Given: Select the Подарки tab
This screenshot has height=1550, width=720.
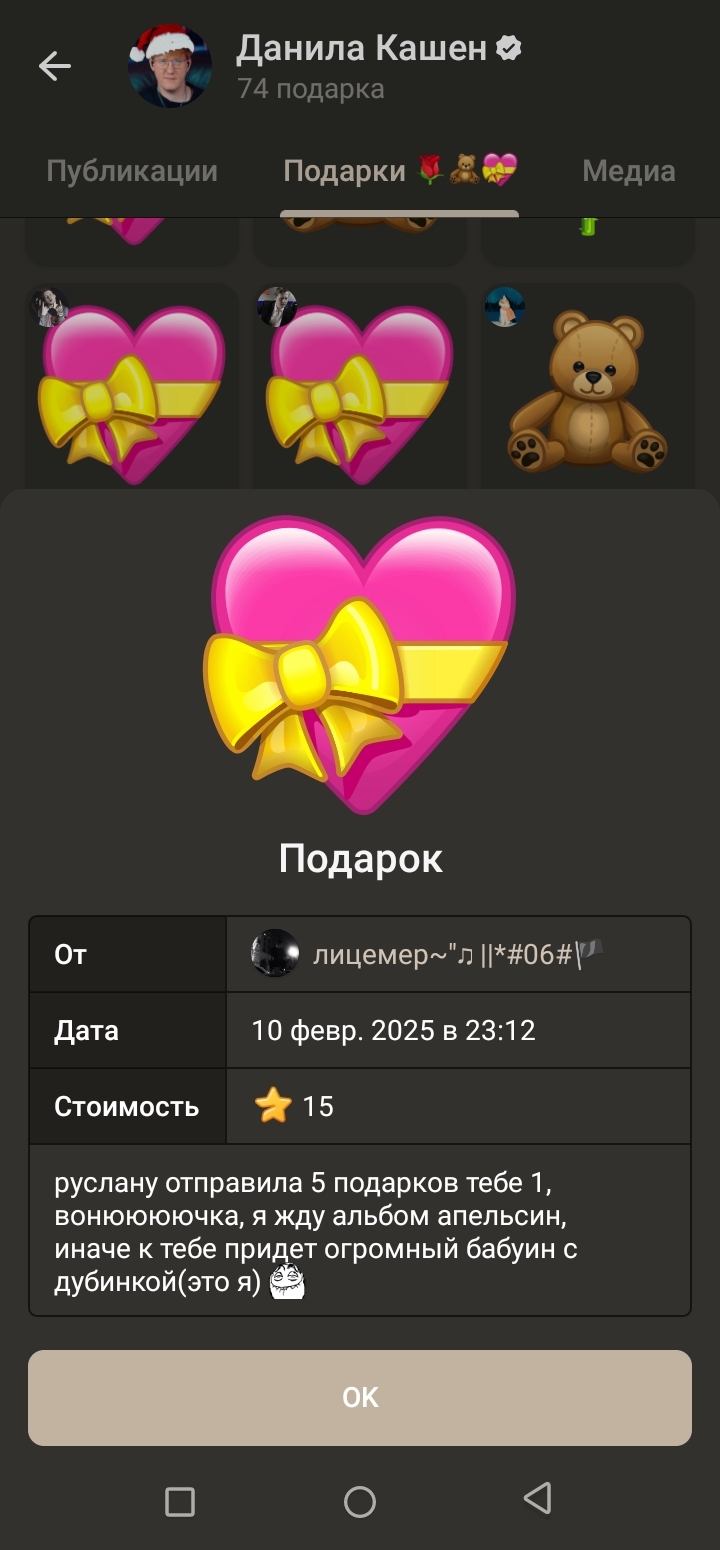Looking at the screenshot, I should pyautogui.click(x=400, y=171).
